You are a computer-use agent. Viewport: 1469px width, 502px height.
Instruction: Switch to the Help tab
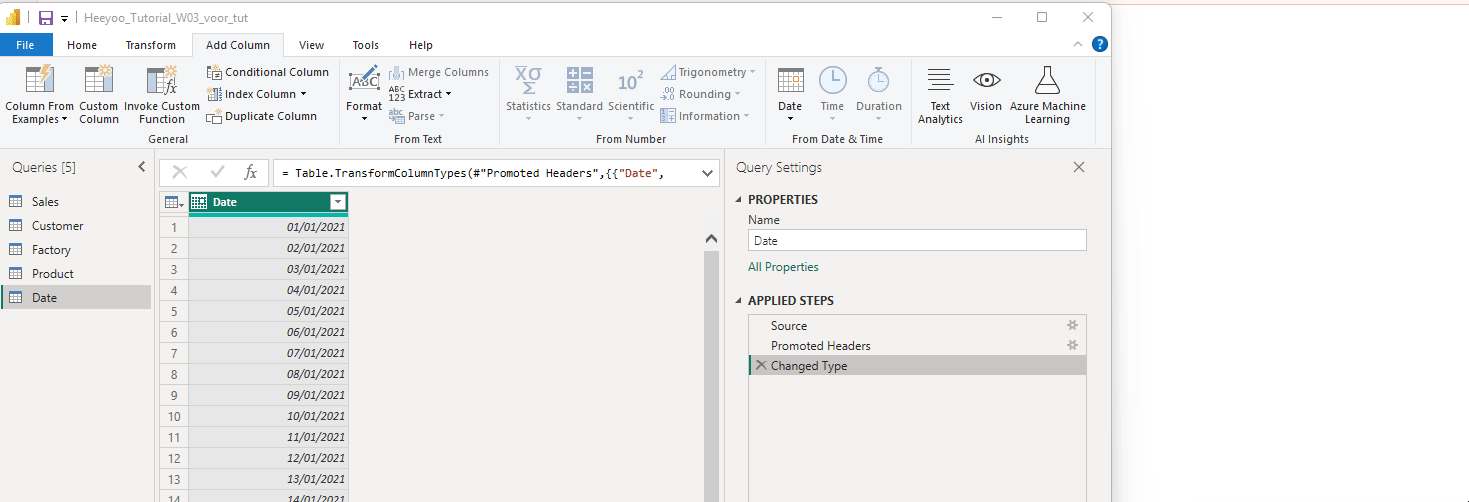click(x=421, y=45)
